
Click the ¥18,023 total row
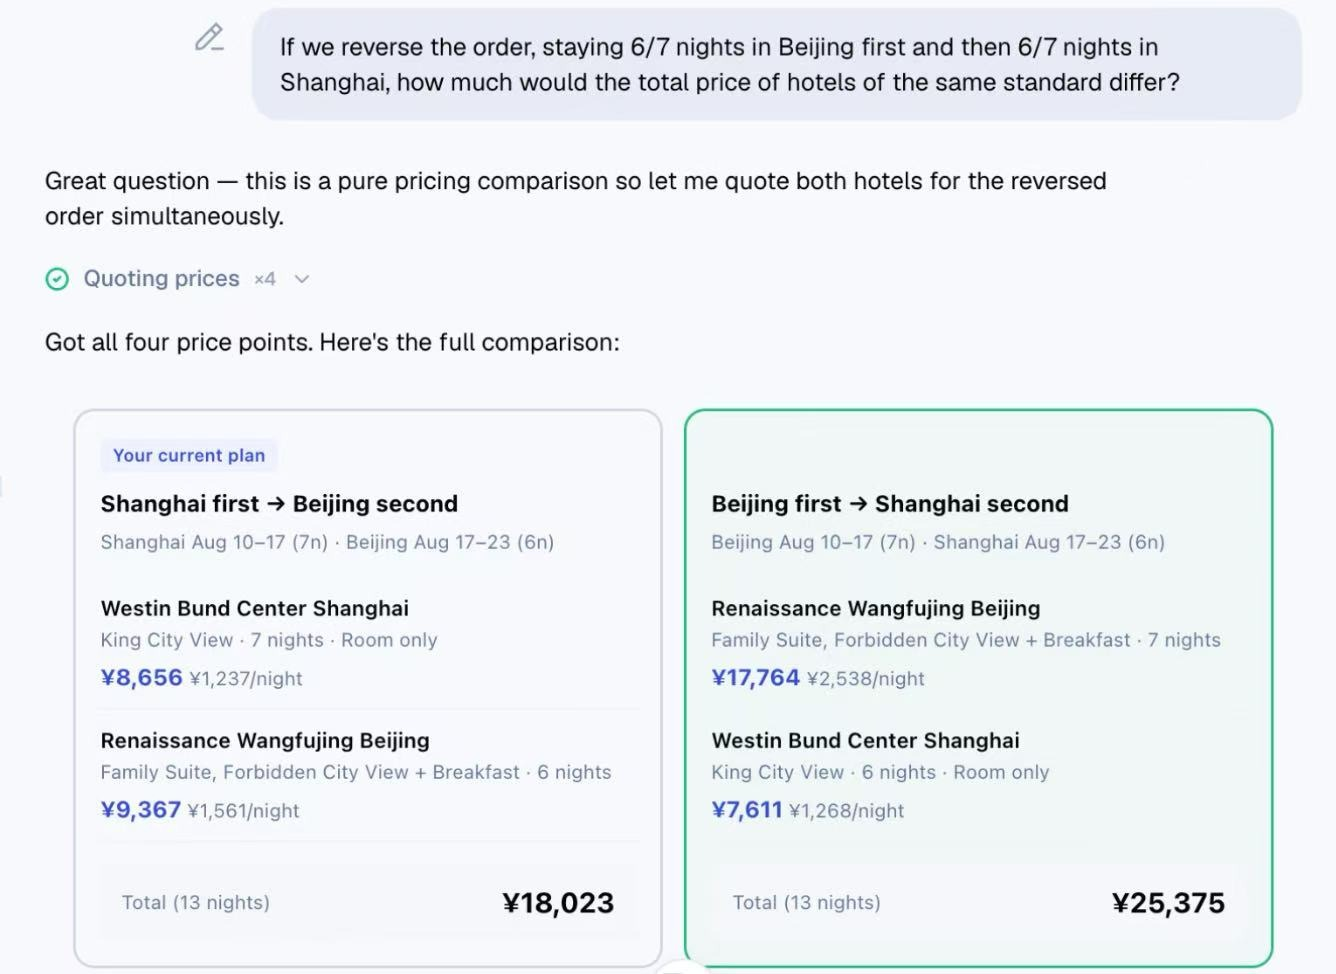click(x=368, y=903)
